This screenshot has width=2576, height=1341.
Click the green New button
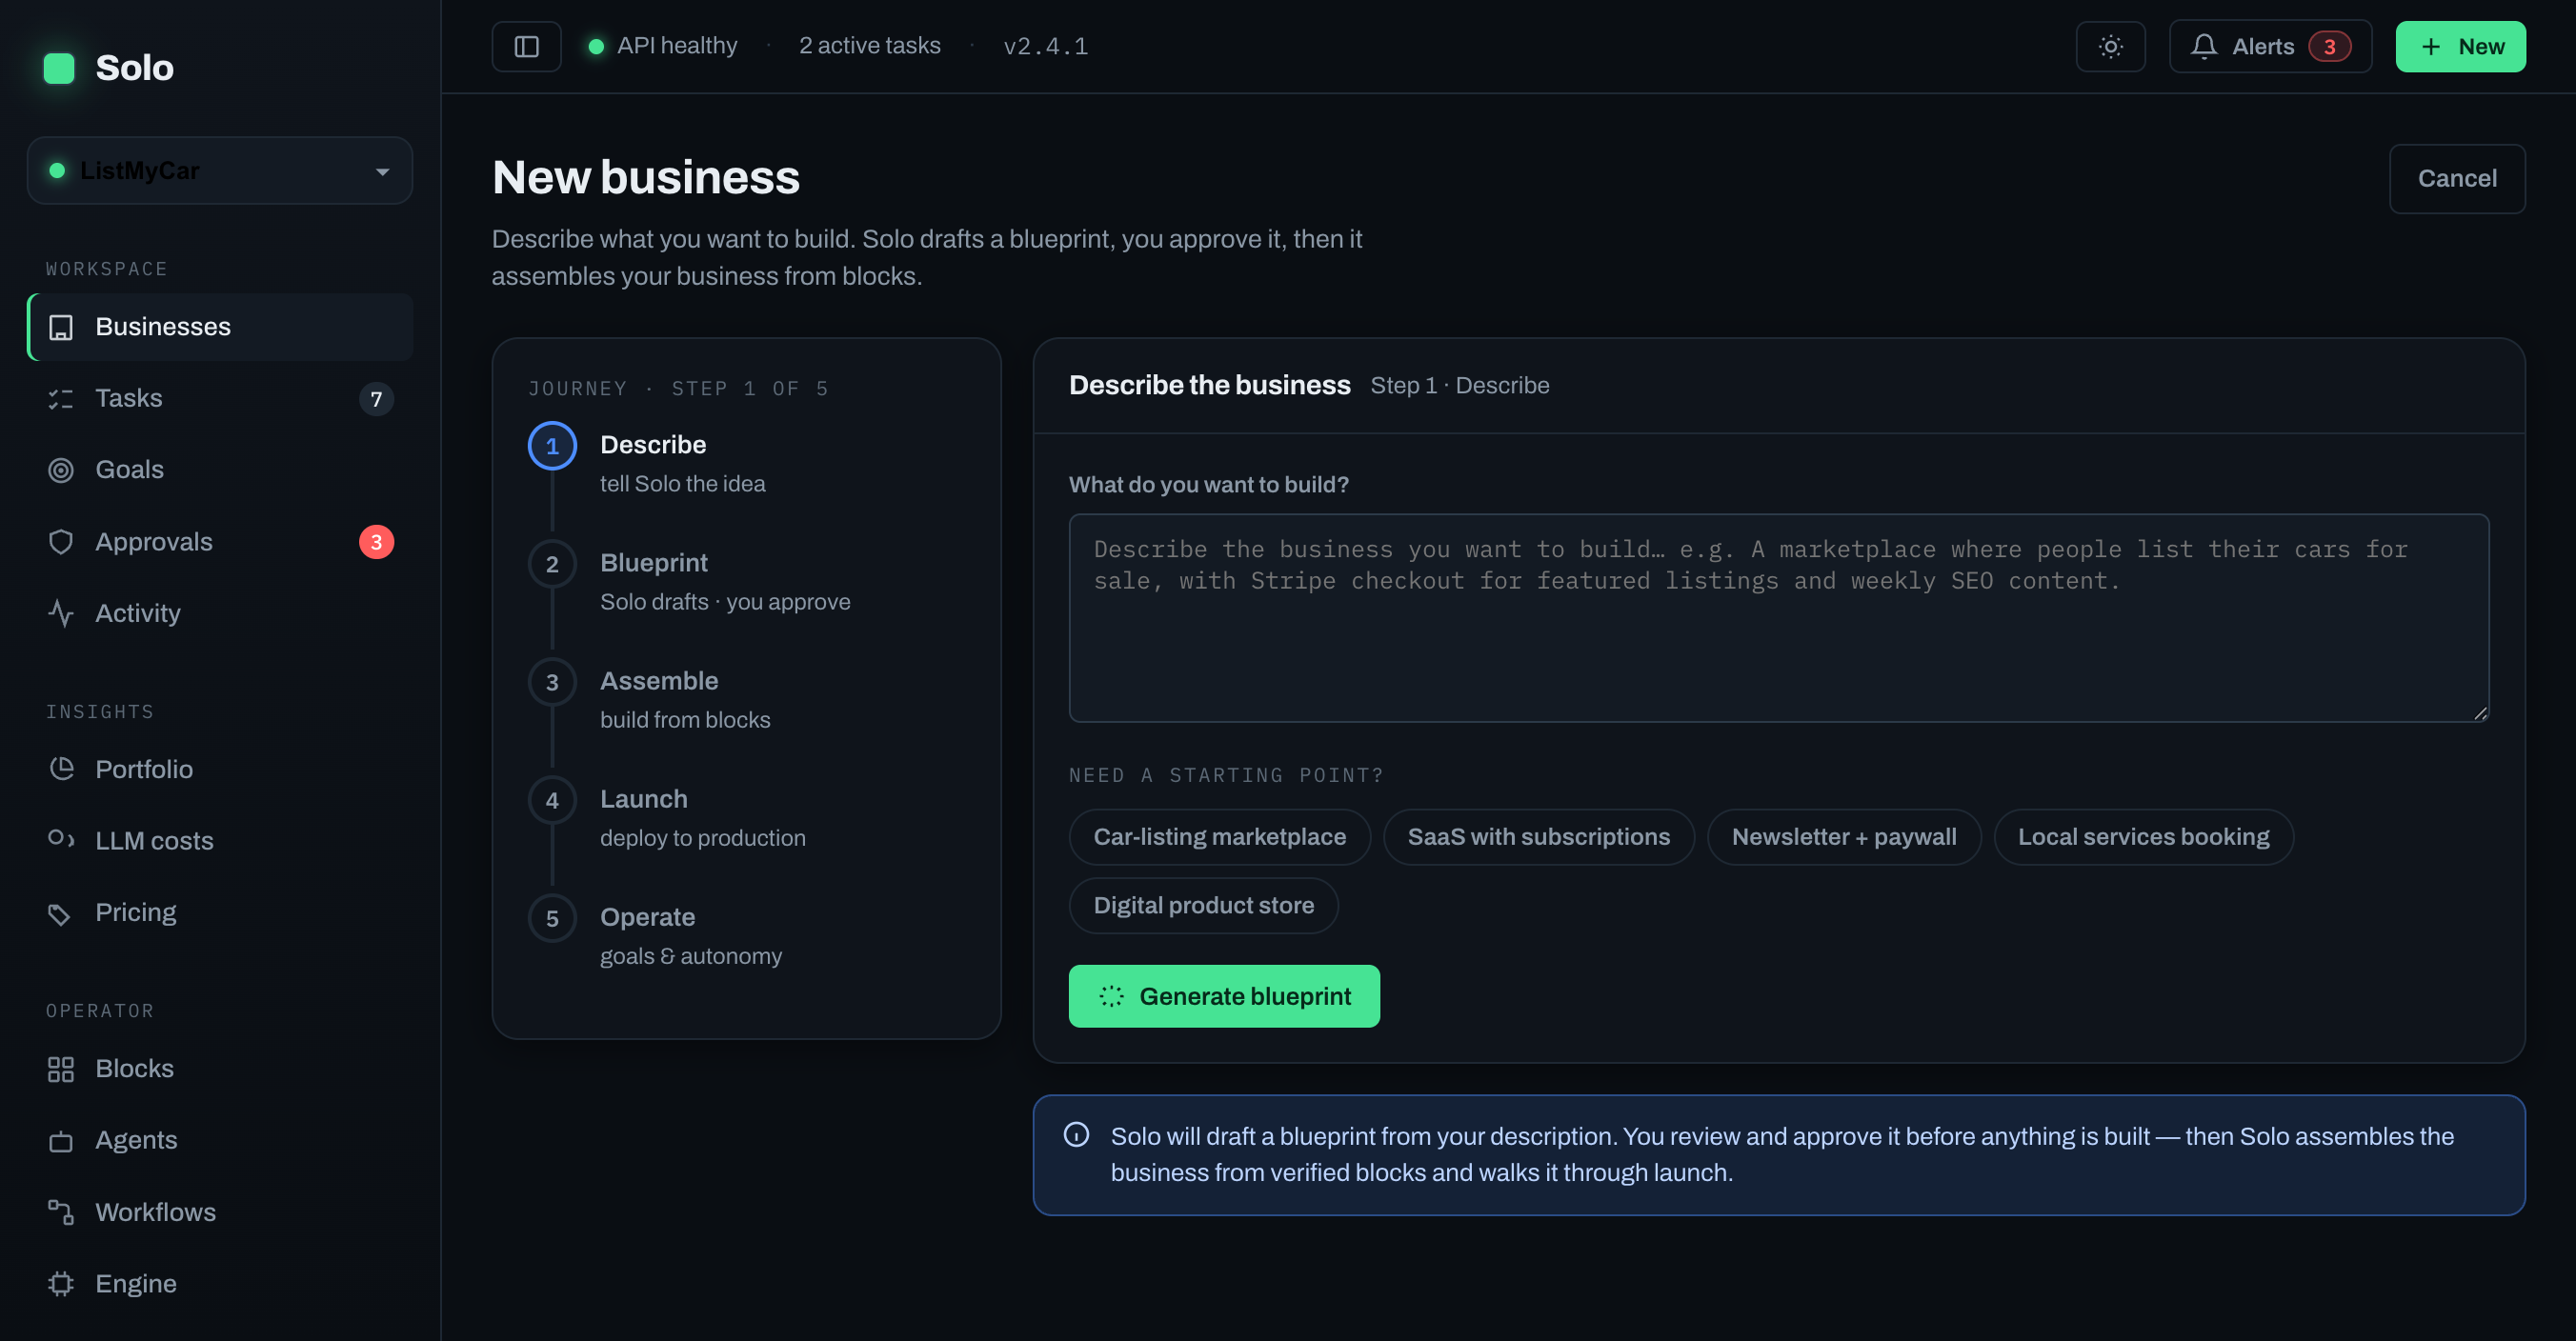pyautogui.click(x=2460, y=46)
